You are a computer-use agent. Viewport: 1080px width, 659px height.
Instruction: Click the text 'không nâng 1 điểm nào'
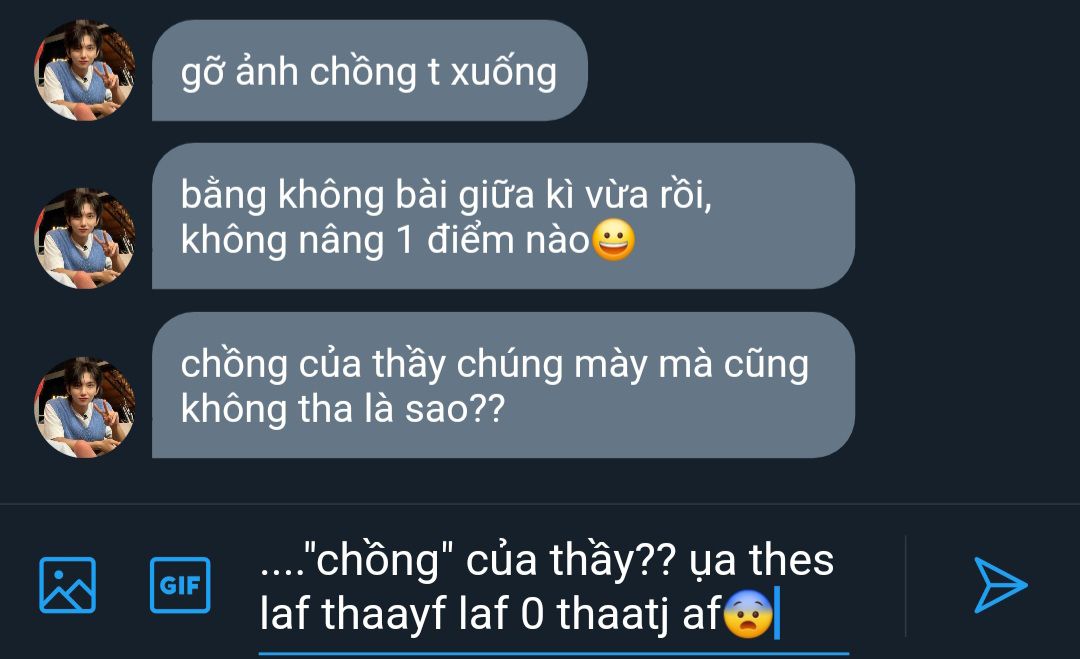(385, 240)
